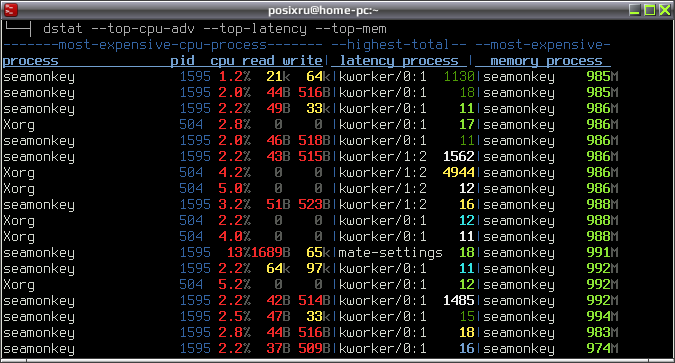Select the write value 514B
Screen dimensions: 675x363
pos(314,301)
